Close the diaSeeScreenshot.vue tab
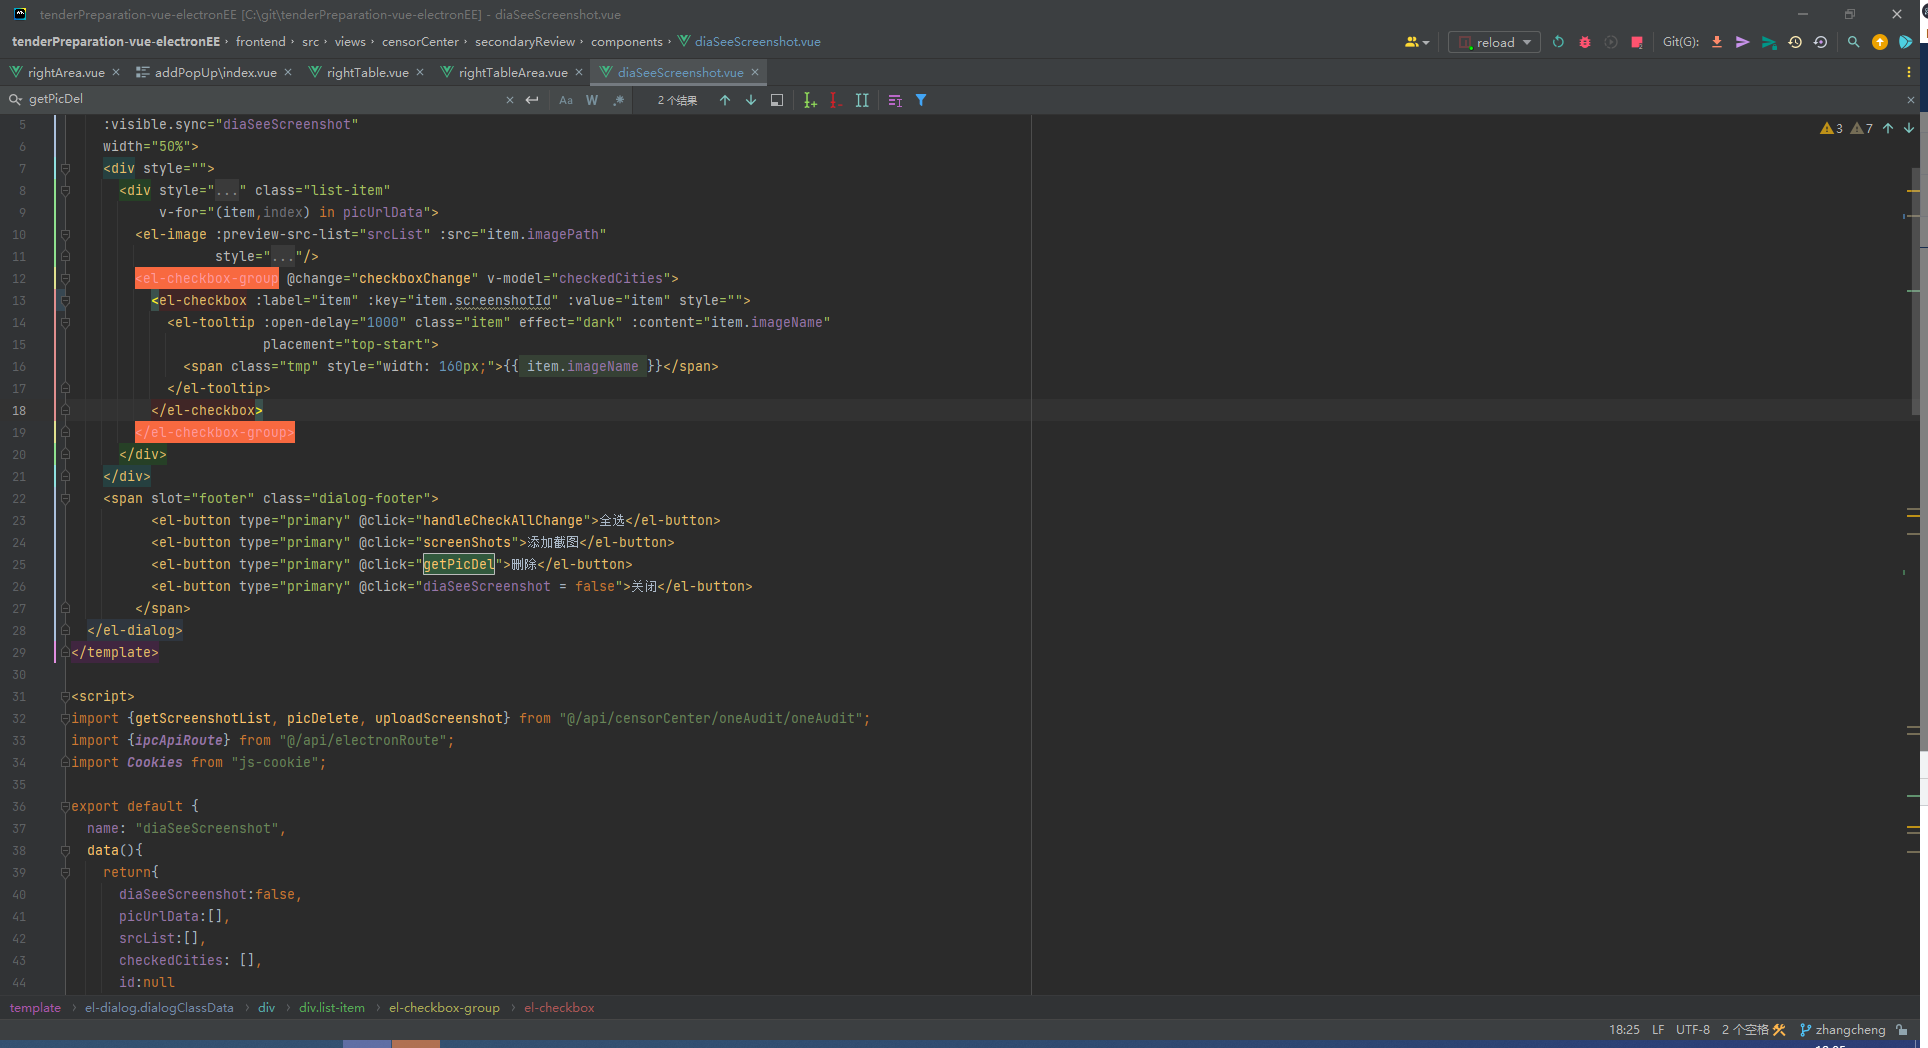1928x1048 pixels. pos(755,72)
